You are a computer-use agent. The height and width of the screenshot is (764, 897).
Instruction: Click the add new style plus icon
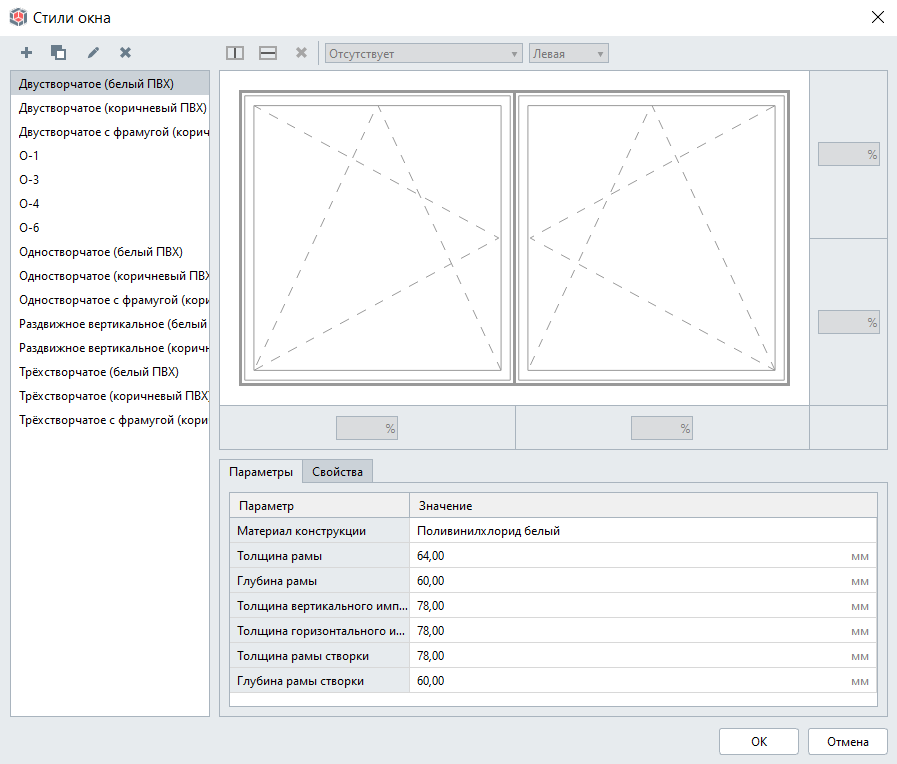(x=27, y=53)
